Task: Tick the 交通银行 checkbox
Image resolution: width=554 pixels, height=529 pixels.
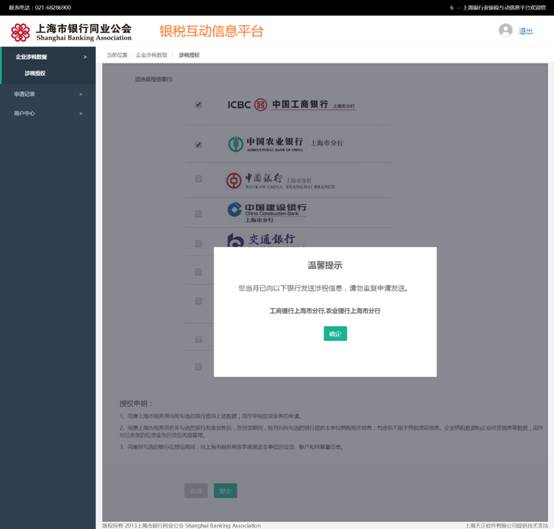Action: click(x=199, y=244)
